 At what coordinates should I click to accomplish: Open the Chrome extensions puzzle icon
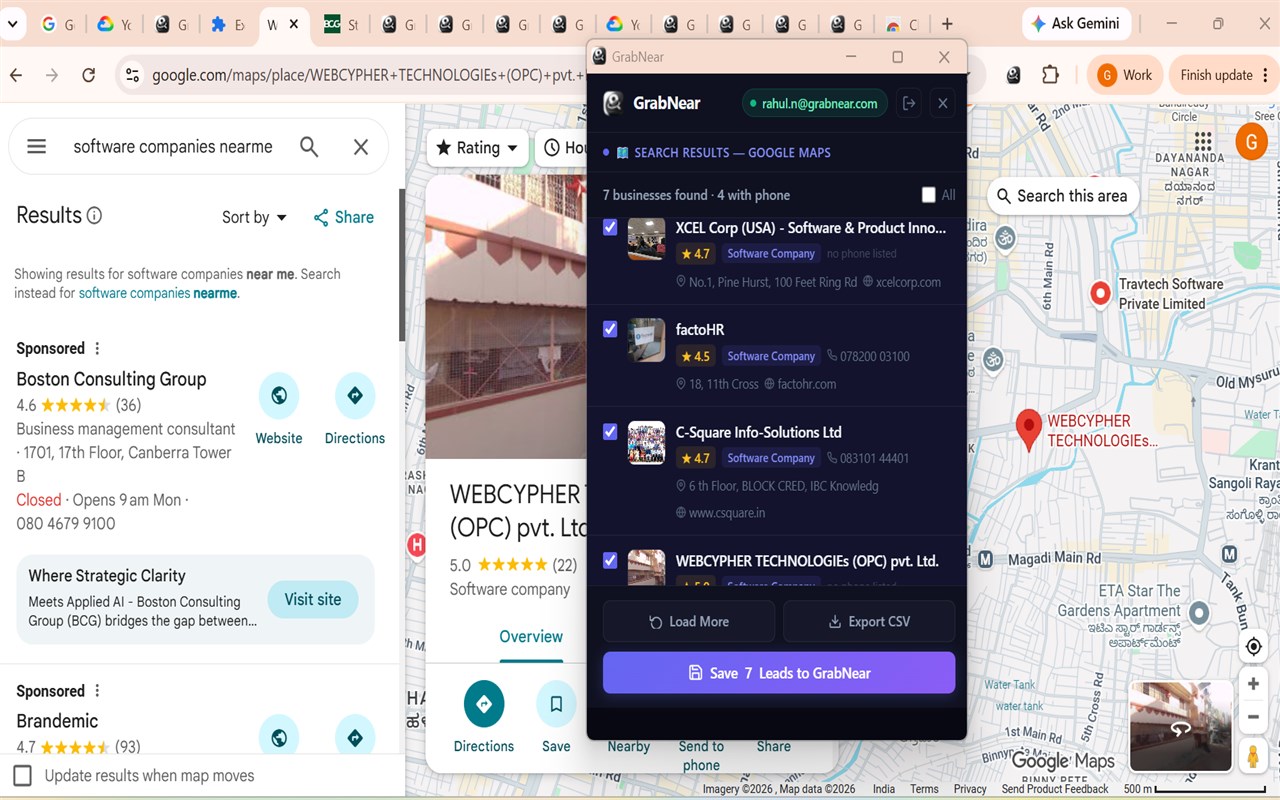[1050, 75]
